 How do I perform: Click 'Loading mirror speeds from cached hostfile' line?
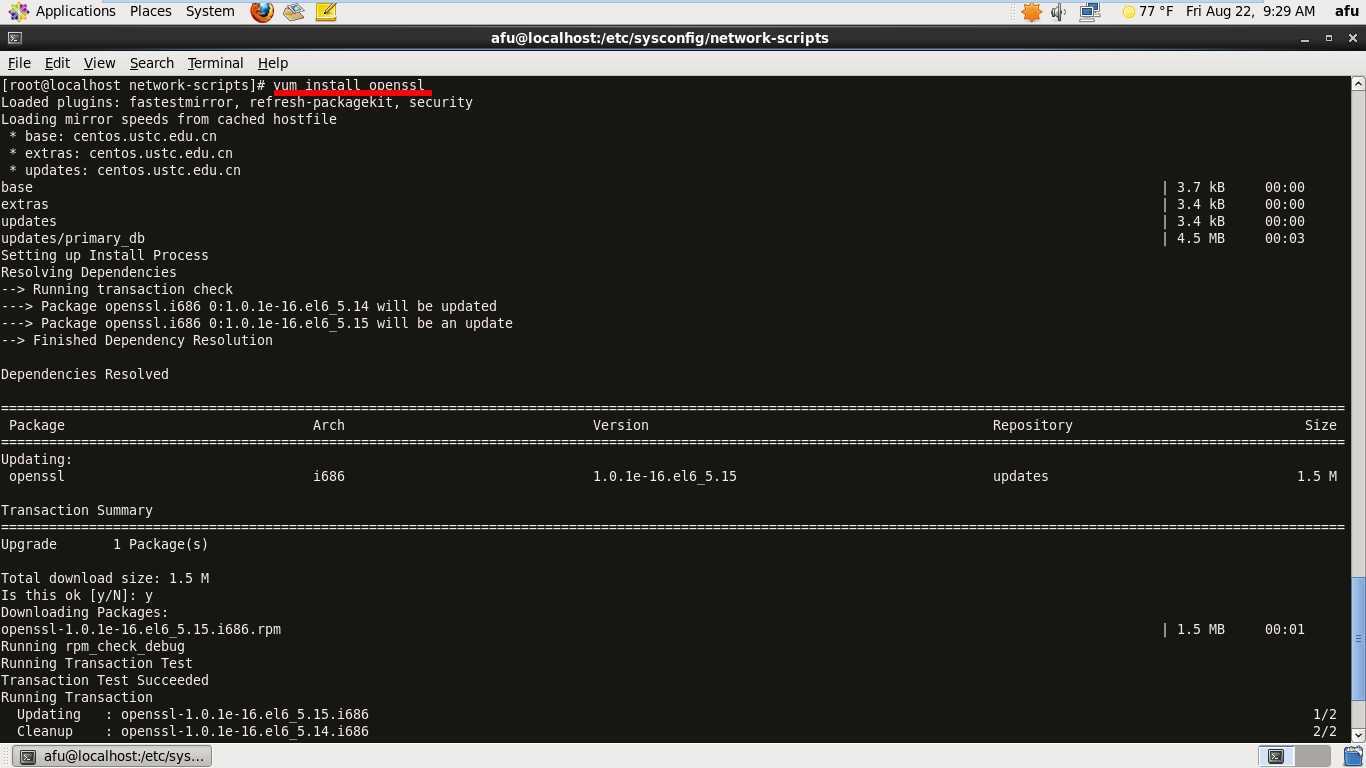coord(169,119)
